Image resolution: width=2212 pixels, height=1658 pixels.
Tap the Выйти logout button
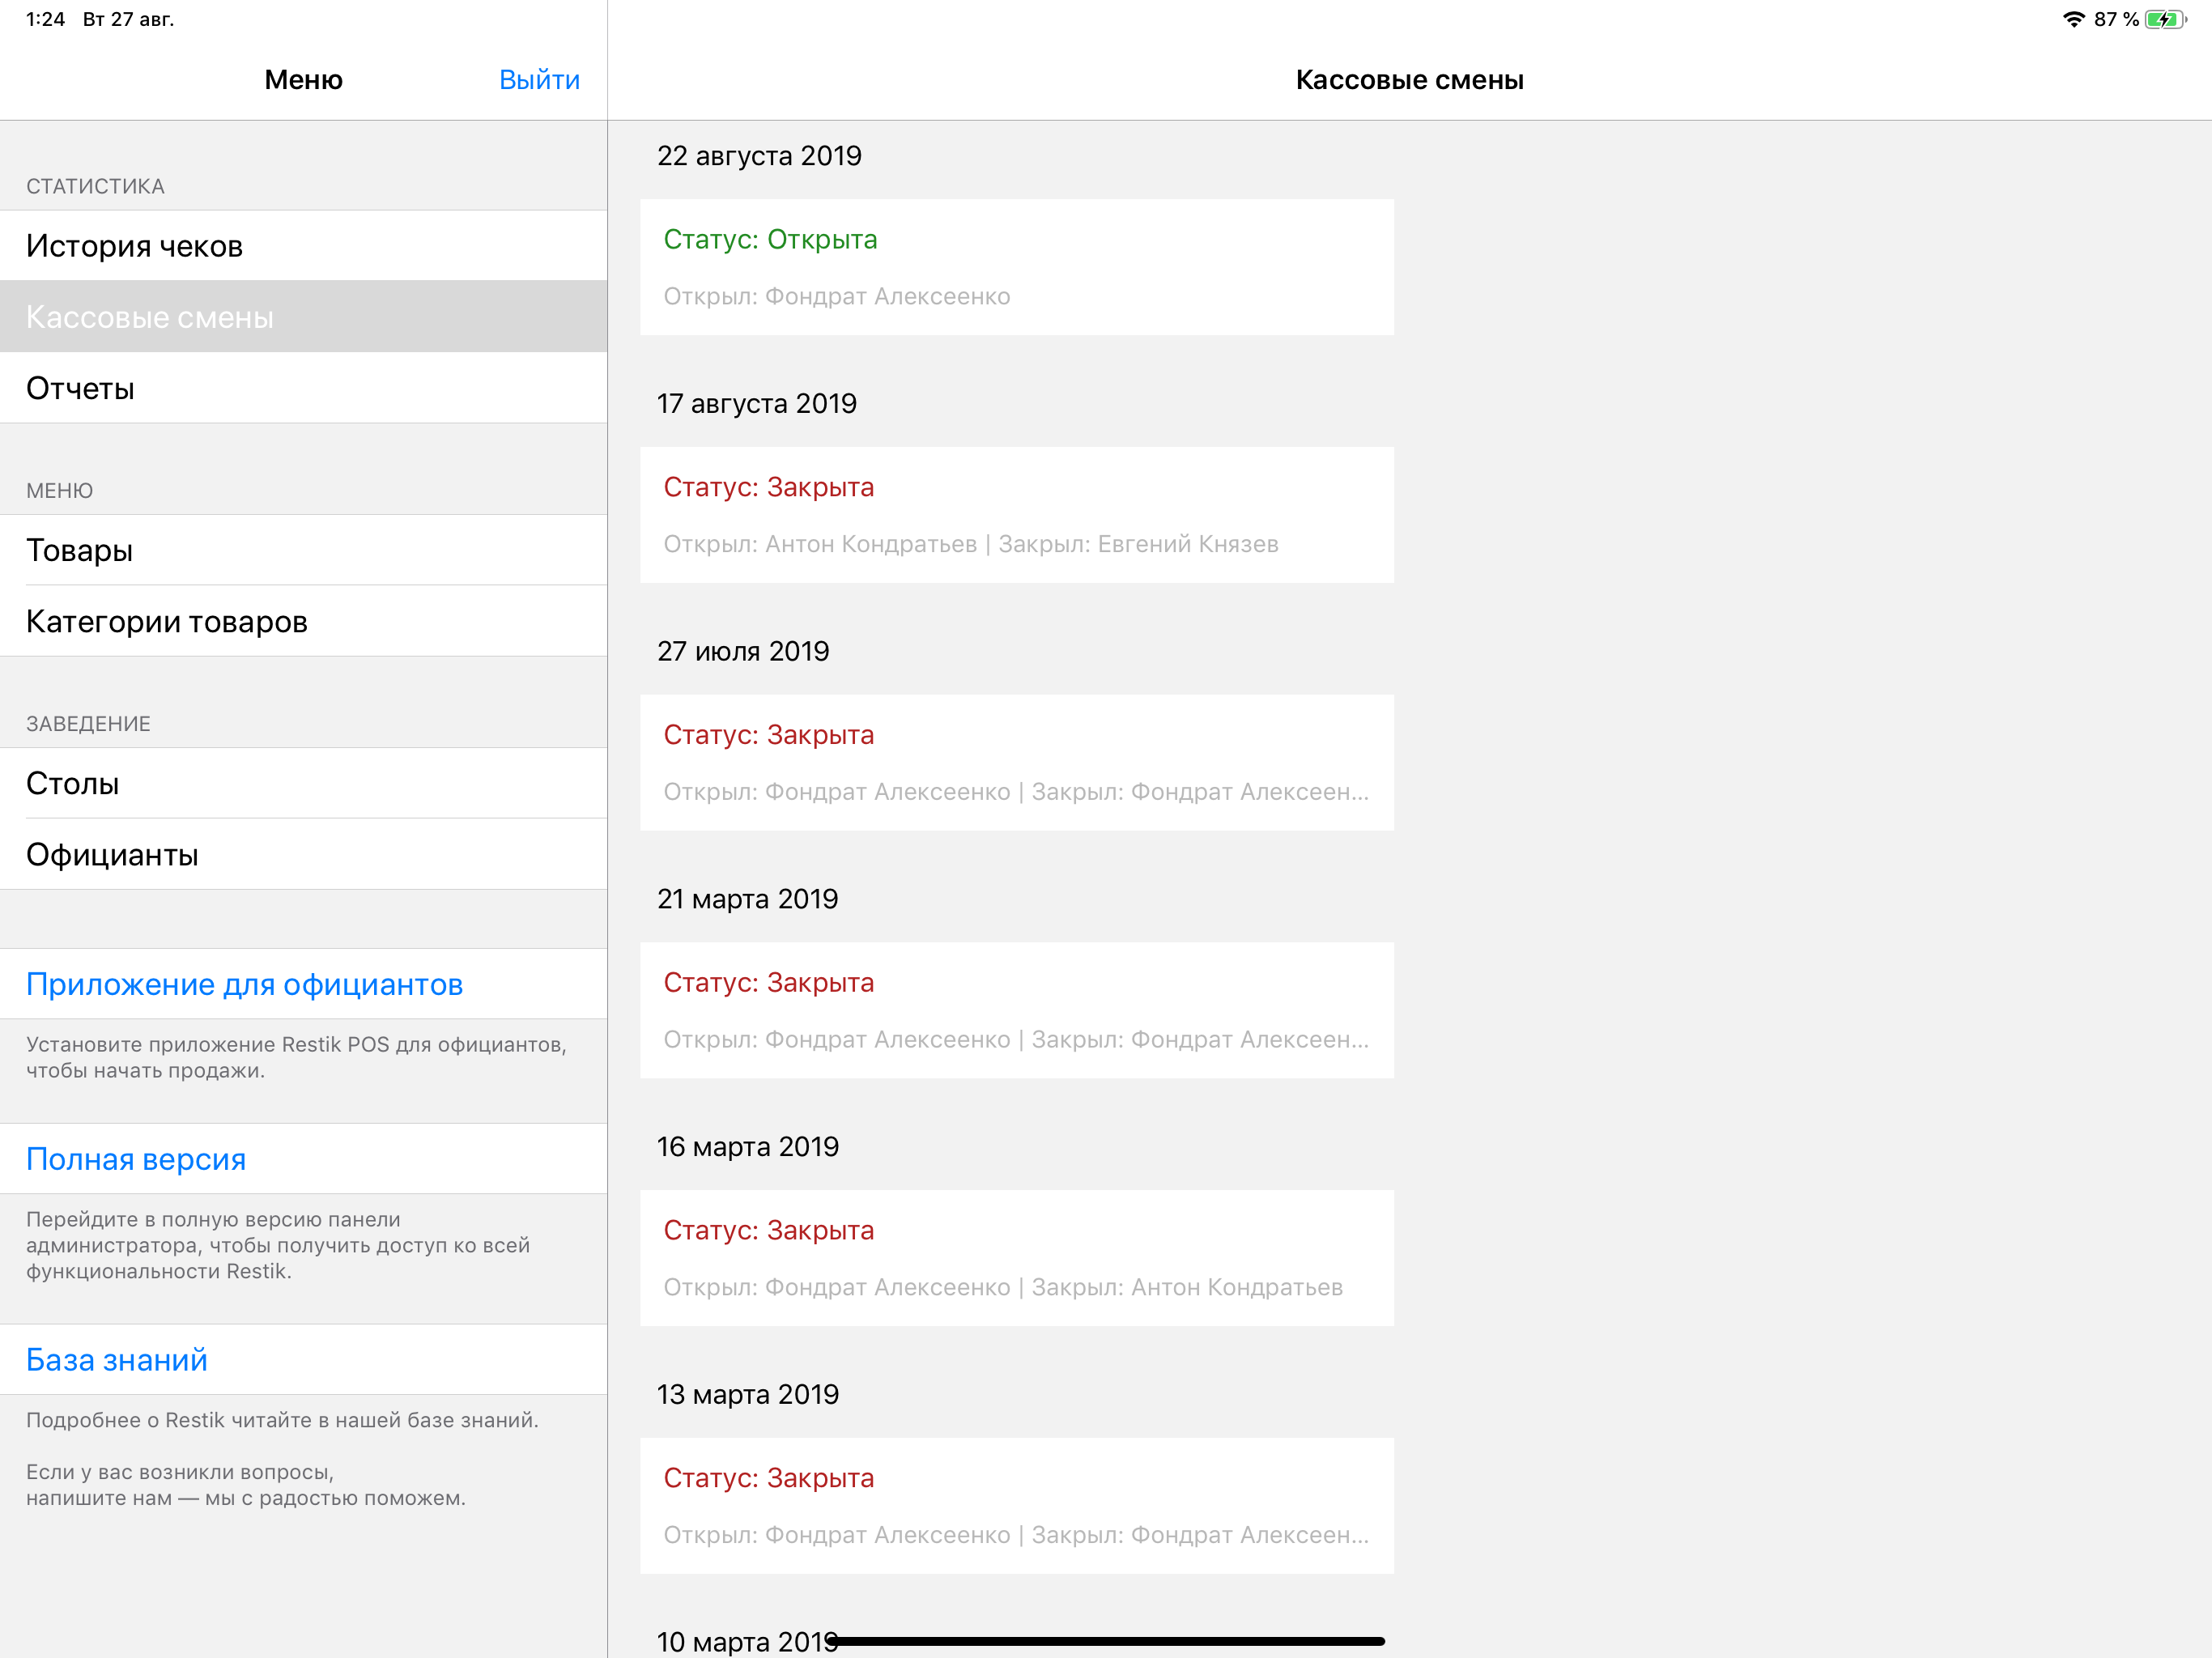[539, 80]
